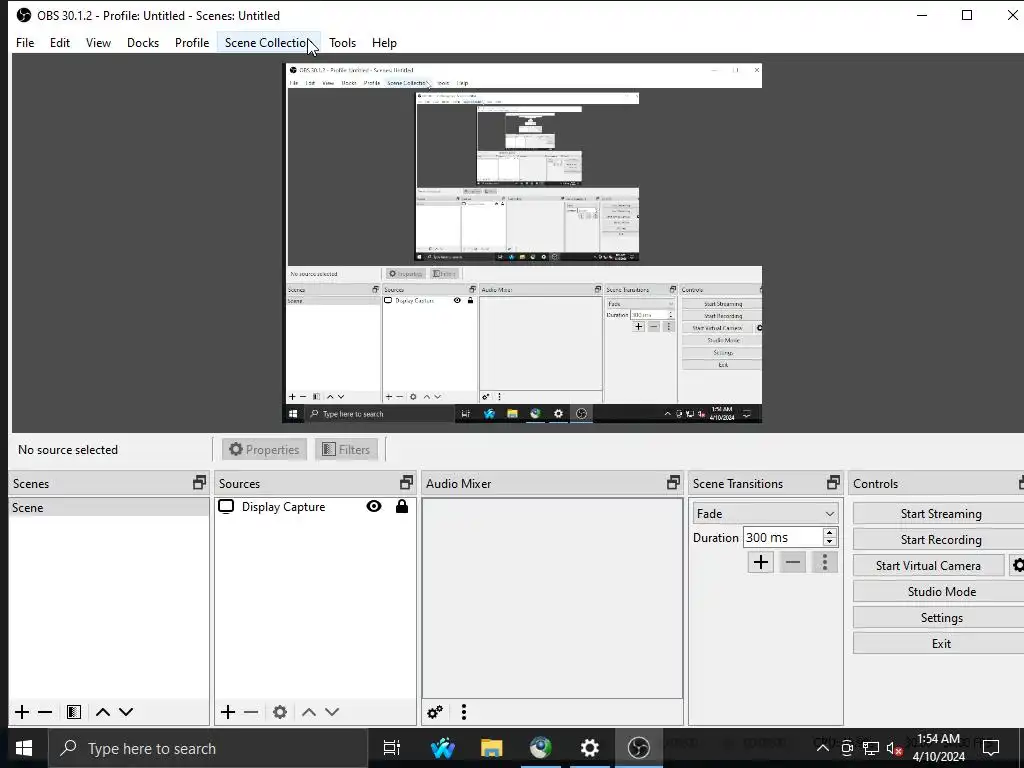
Task: Show hidden system tray icons chevron
Action: click(823, 748)
